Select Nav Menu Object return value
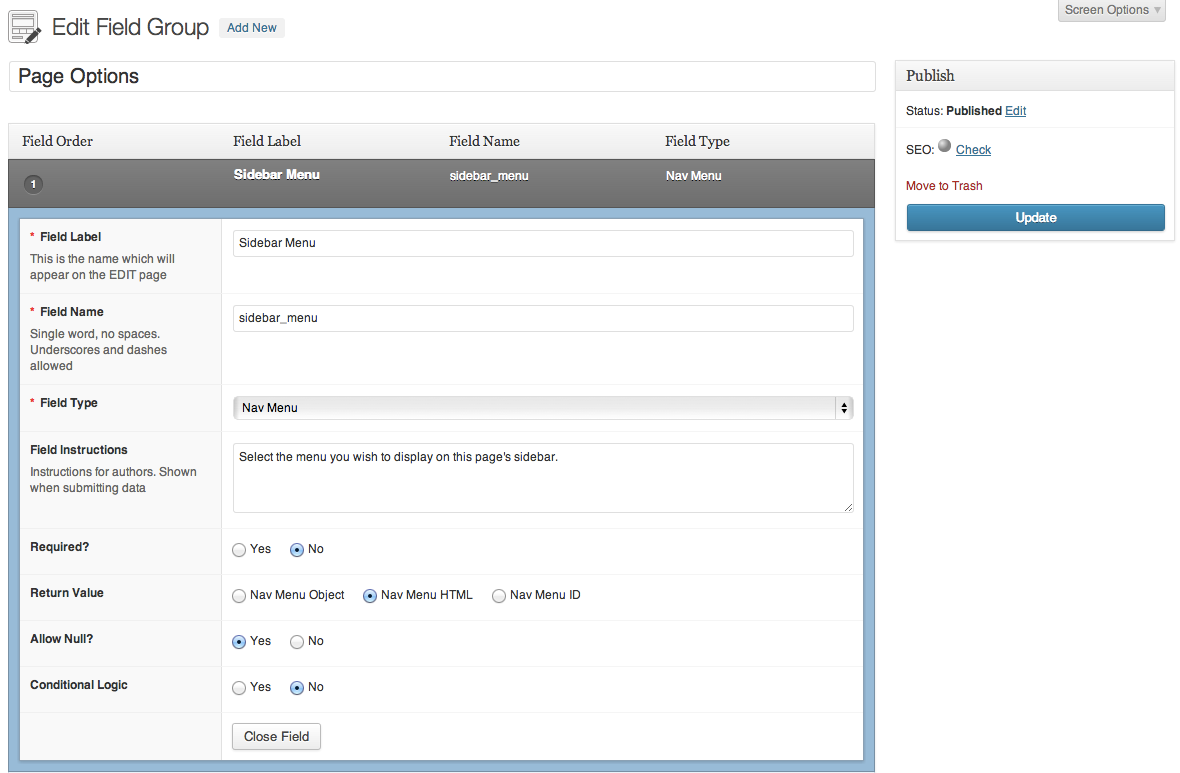The height and width of the screenshot is (773, 1180). coord(239,596)
